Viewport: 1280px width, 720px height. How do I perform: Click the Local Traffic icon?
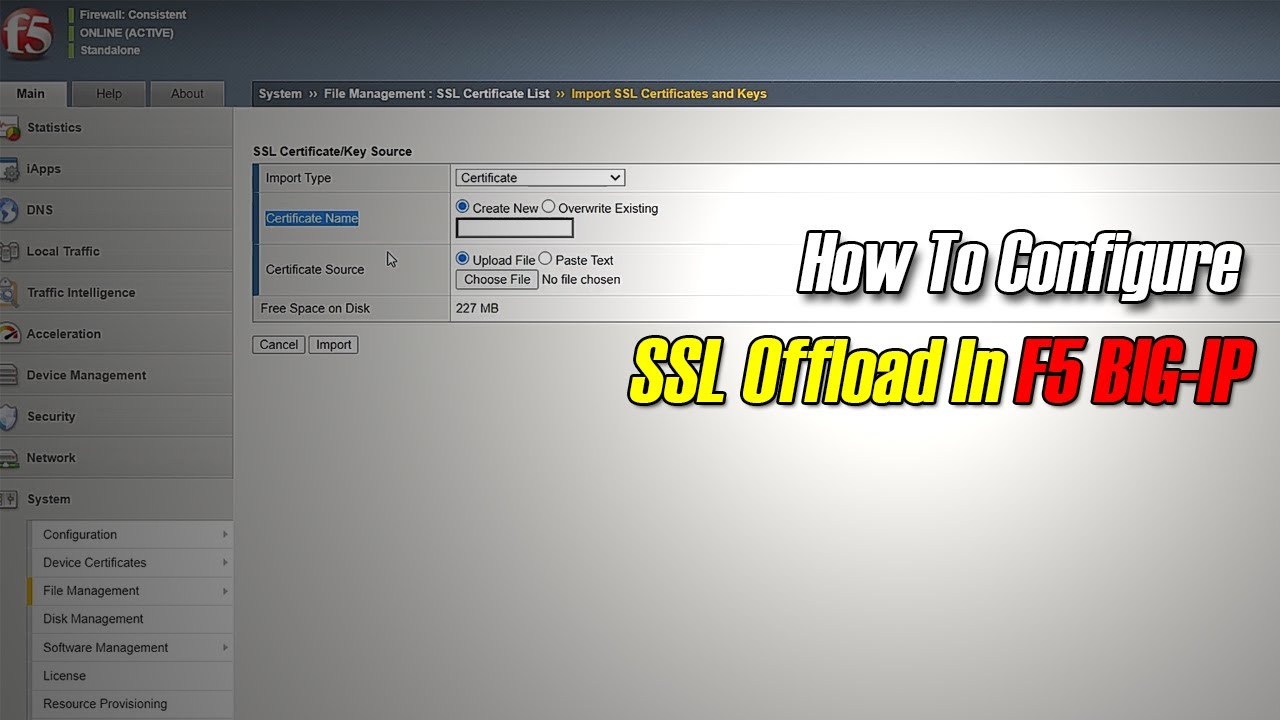10,252
